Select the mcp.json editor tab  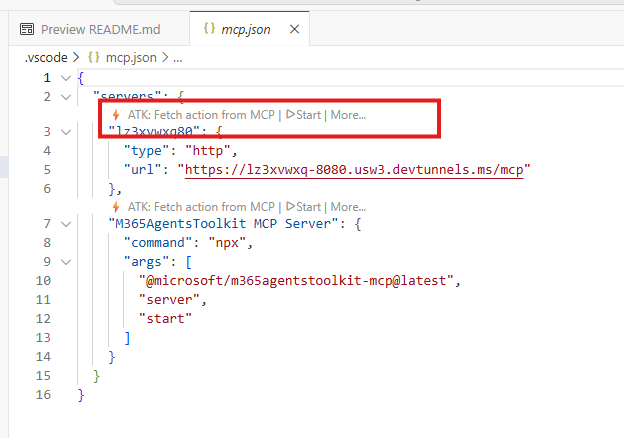pos(250,29)
